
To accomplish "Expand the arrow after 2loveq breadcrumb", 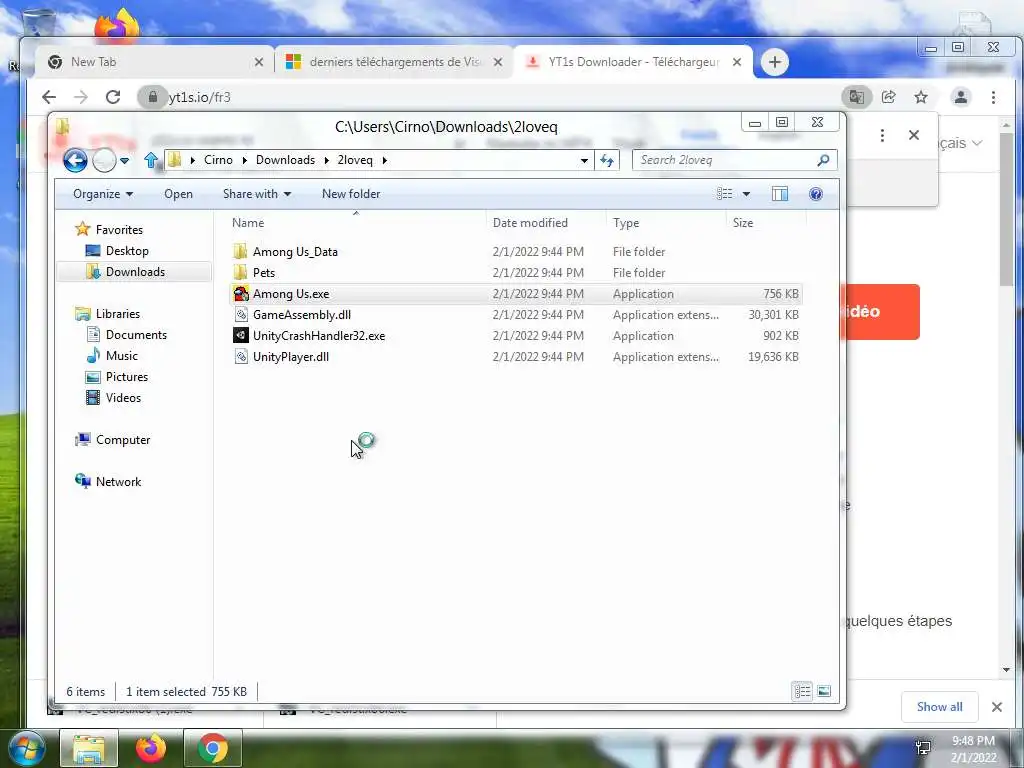I will (x=385, y=160).
